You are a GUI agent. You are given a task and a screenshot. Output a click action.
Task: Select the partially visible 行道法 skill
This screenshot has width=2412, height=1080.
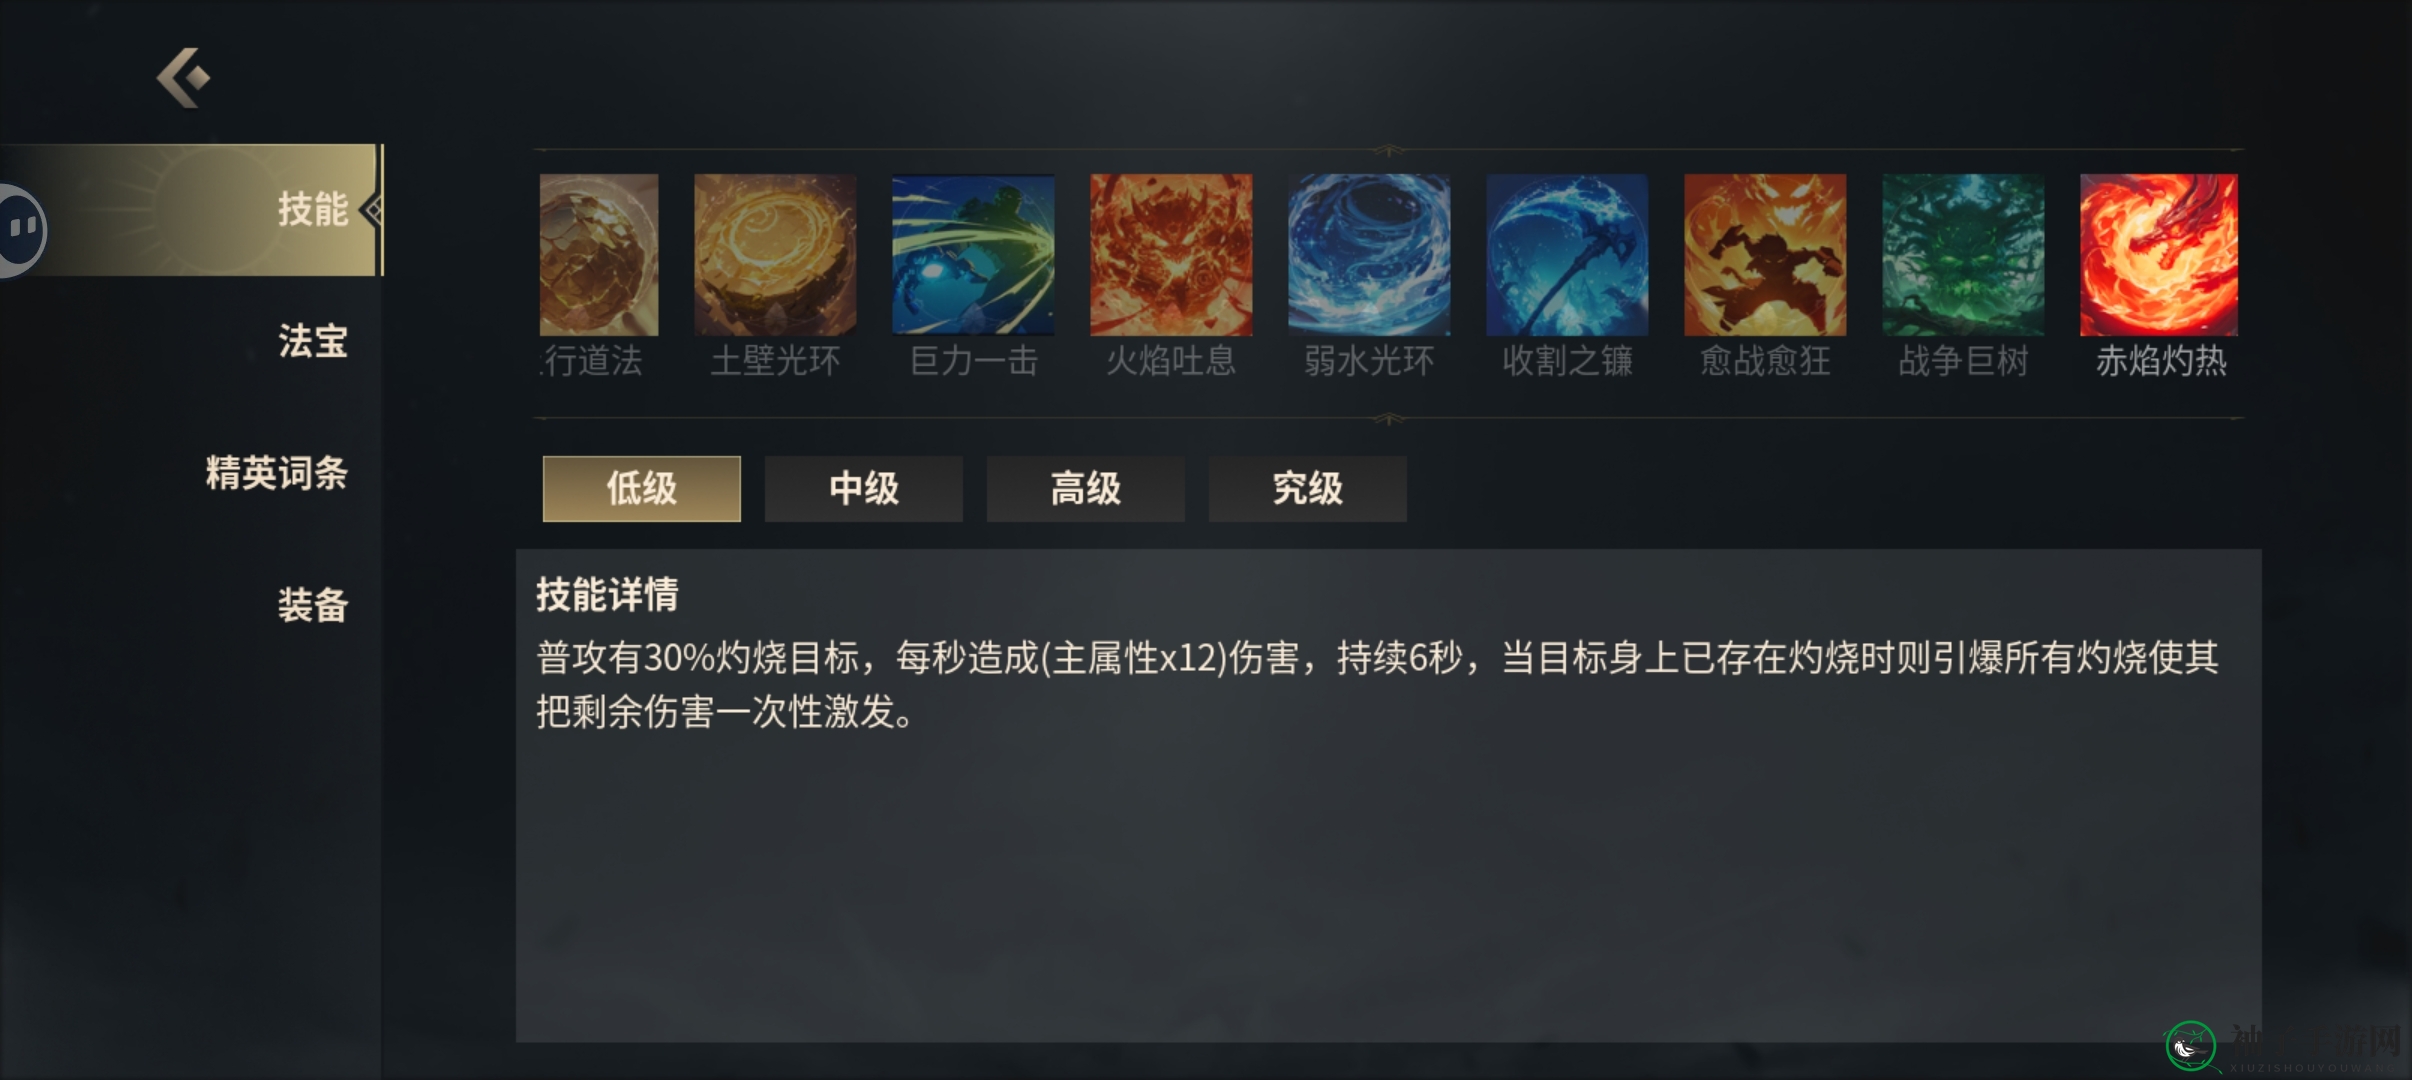pyautogui.click(x=599, y=255)
